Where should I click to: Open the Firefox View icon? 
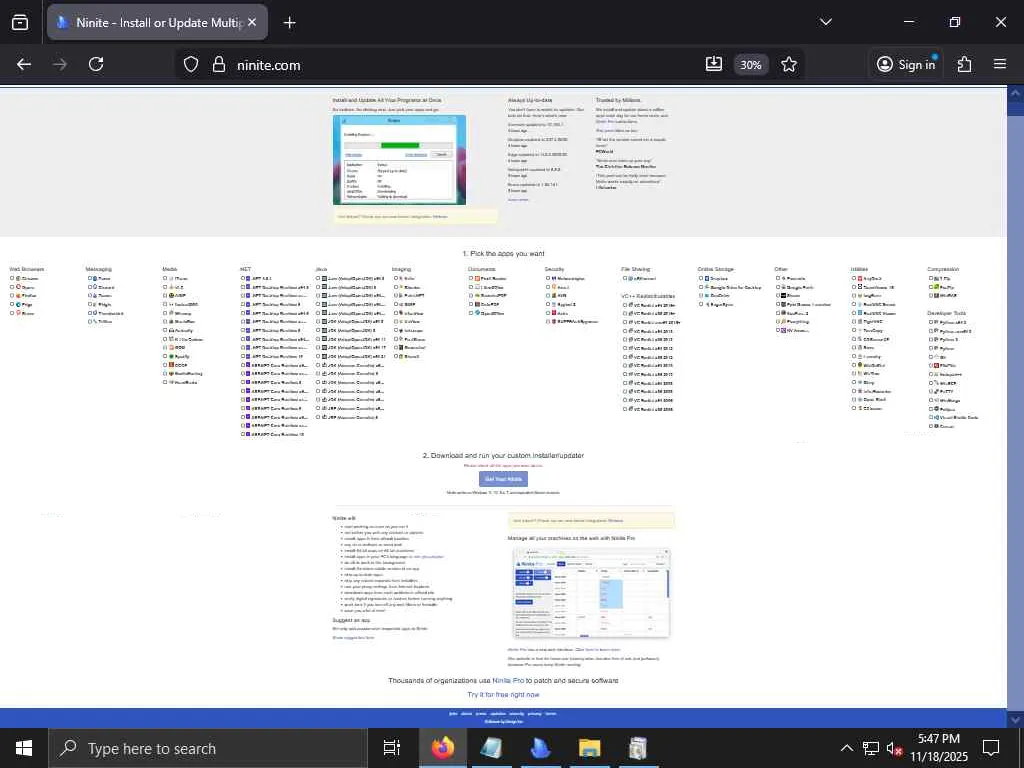[20, 22]
